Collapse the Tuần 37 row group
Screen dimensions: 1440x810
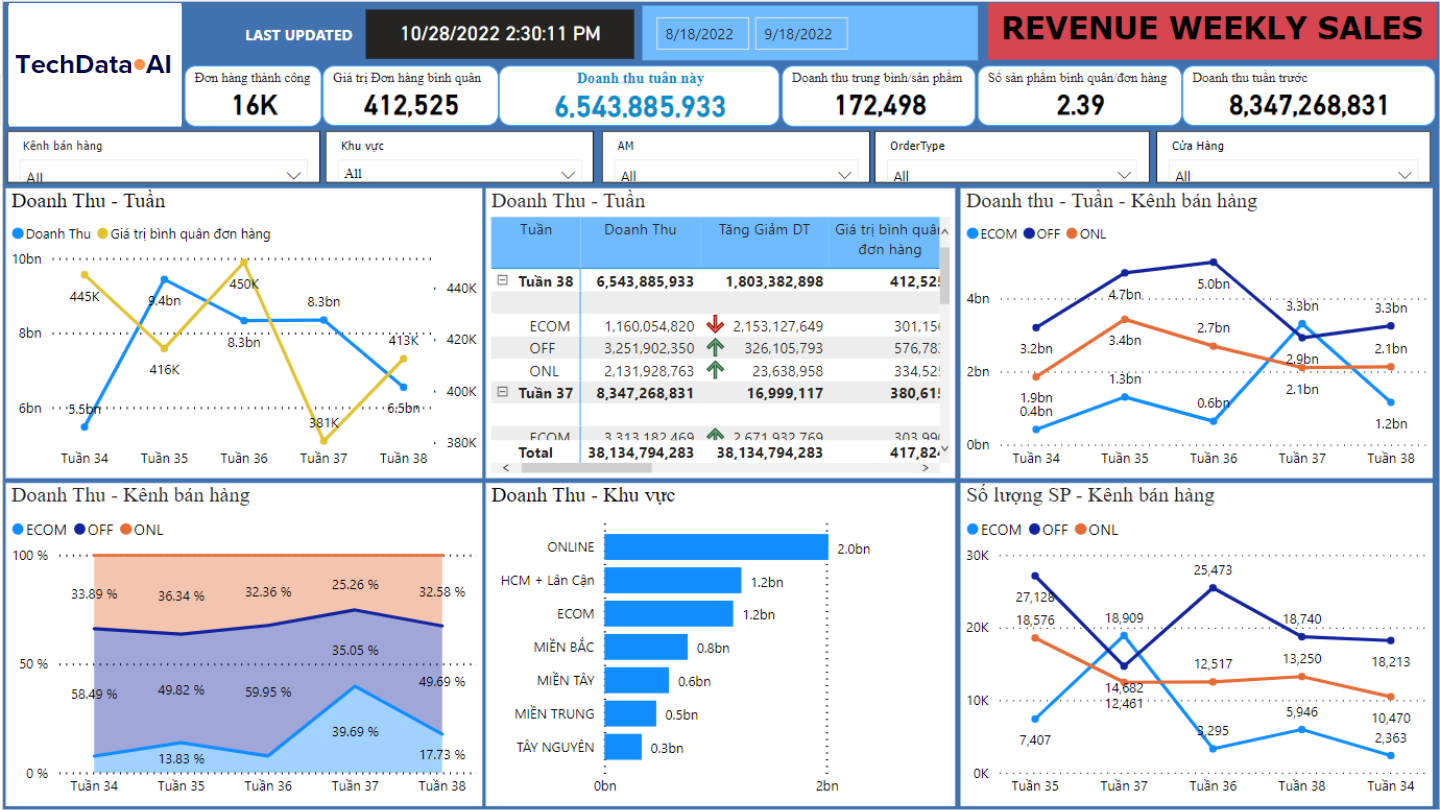tap(502, 393)
